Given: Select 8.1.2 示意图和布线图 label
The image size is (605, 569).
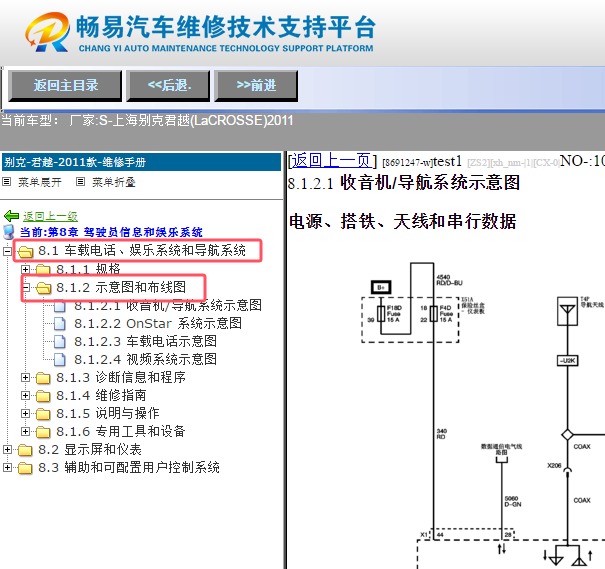Looking at the screenshot, I should tap(121, 287).
